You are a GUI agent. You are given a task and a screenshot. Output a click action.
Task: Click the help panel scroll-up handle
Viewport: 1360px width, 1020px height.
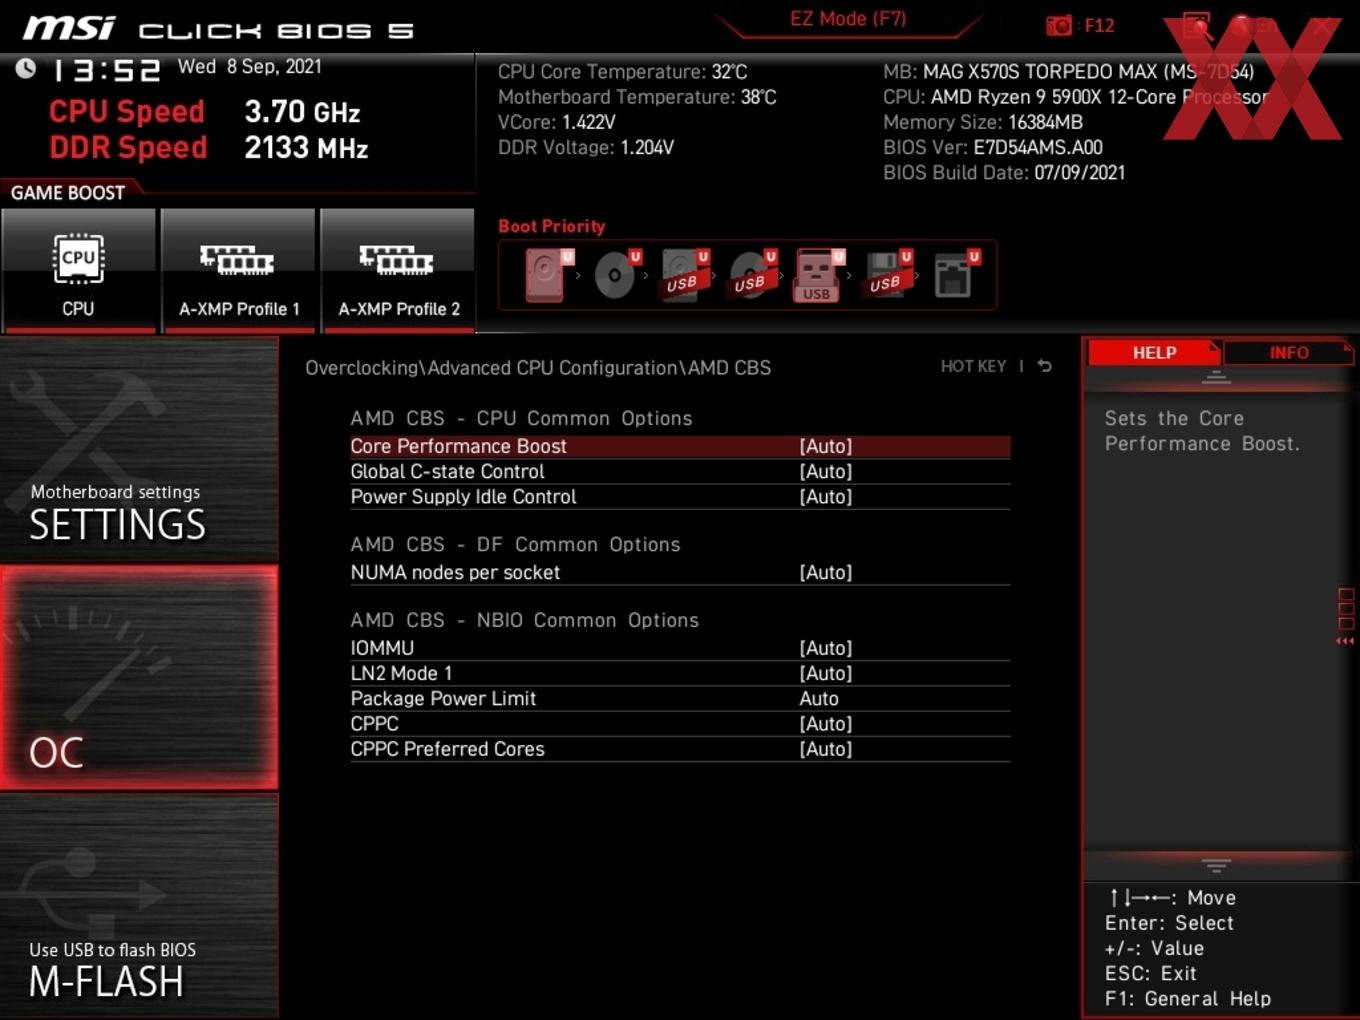click(x=1216, y=378)
